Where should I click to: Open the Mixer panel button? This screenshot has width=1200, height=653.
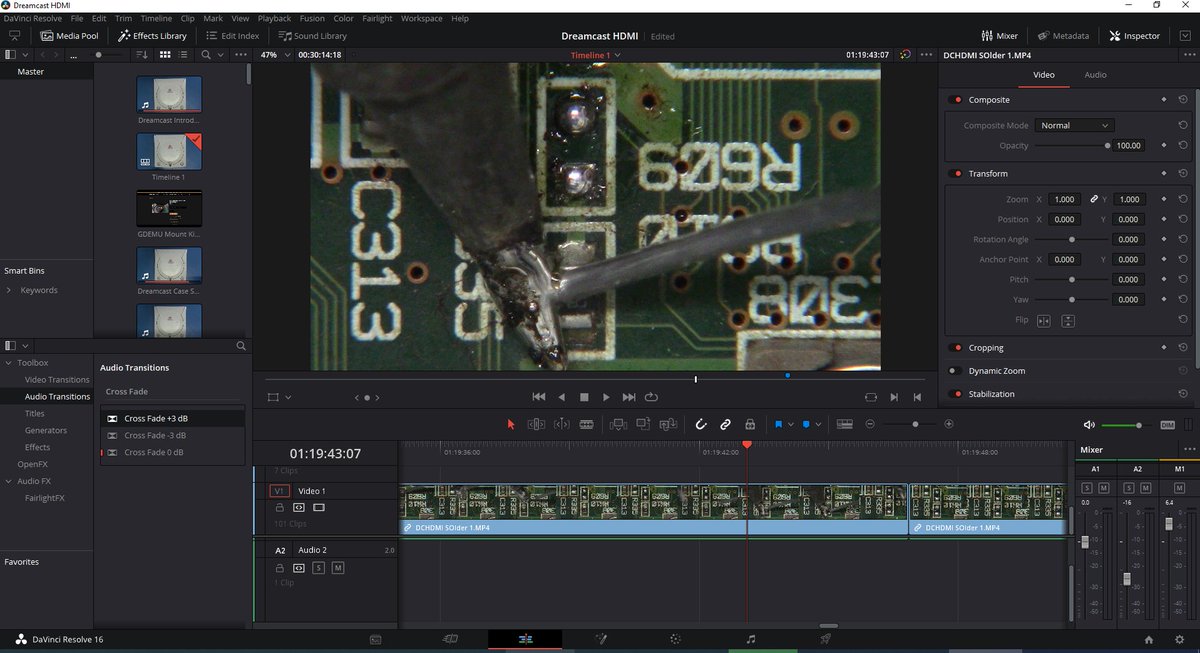[x=999, y=36]
